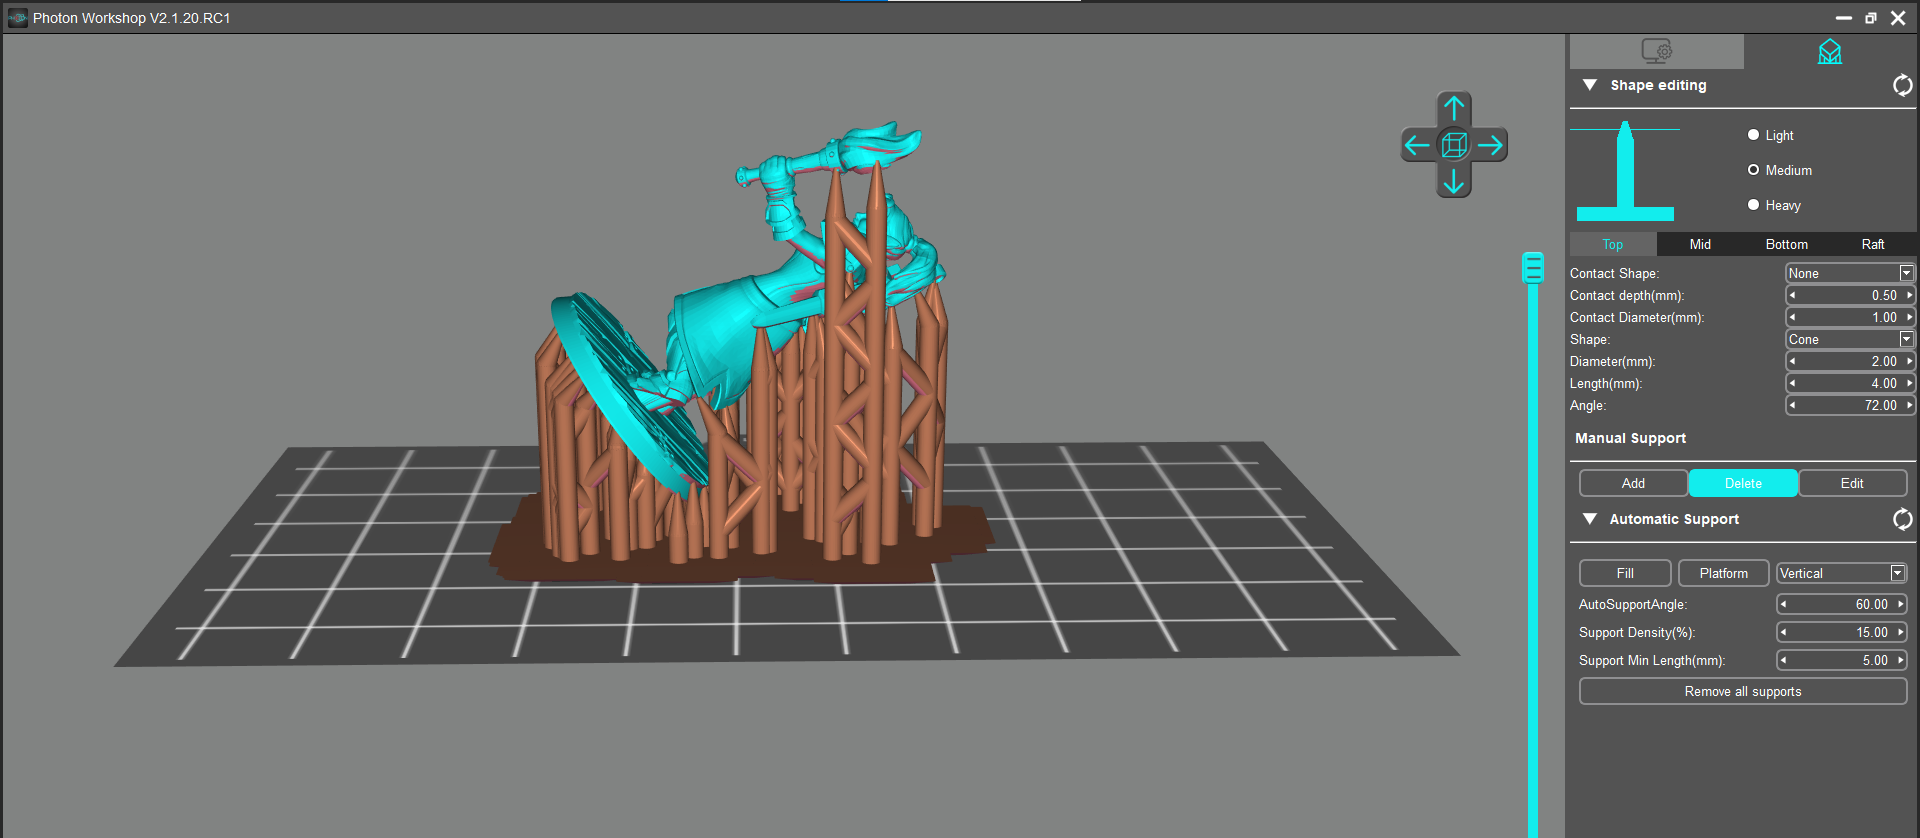Click the Contact depth value 0.50
This screenshot has width=1920, height=838.
coord(1884,295)
